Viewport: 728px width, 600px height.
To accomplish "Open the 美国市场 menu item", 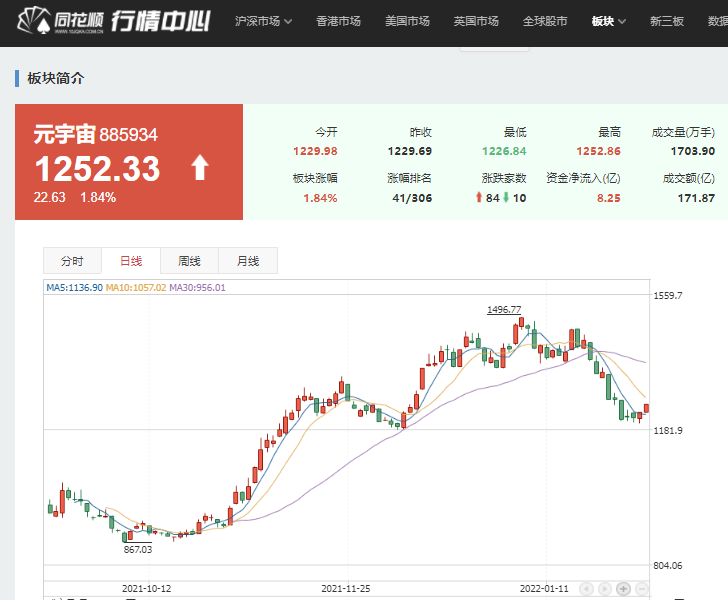I will pyautogui.click(x=407, y=21).
